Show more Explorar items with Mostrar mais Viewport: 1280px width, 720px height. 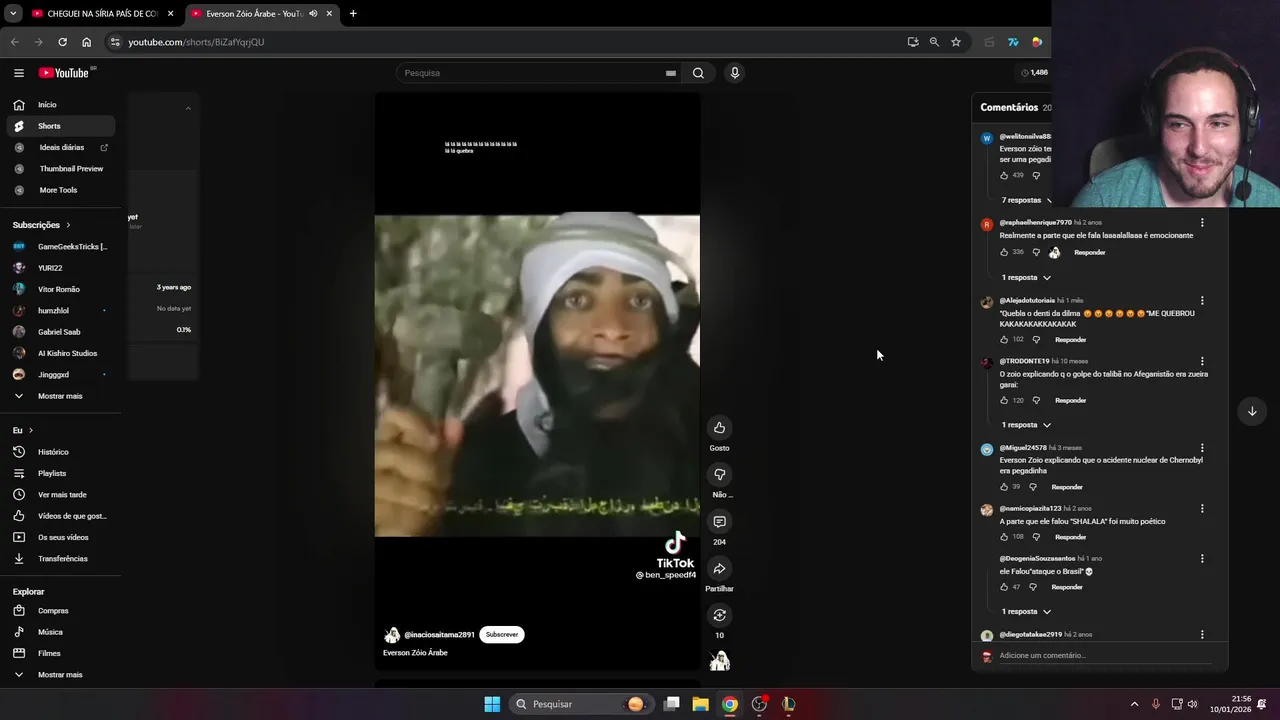(60, 675)
